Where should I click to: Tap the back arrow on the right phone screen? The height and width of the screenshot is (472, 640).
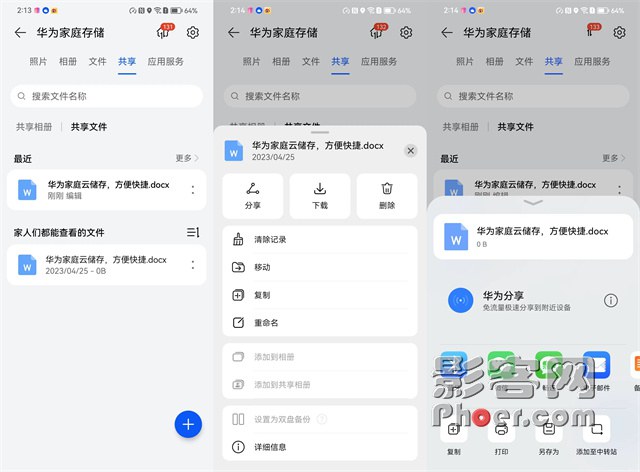pos(447,33)
